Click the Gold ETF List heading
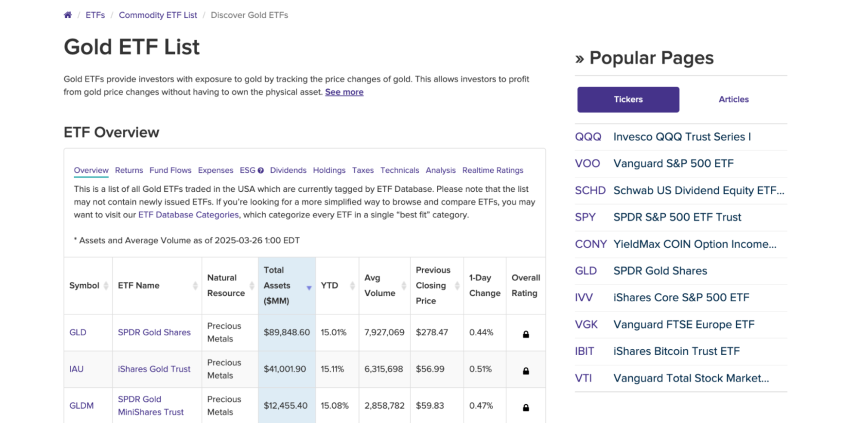860x423 pixels. [x=132, y=47]
